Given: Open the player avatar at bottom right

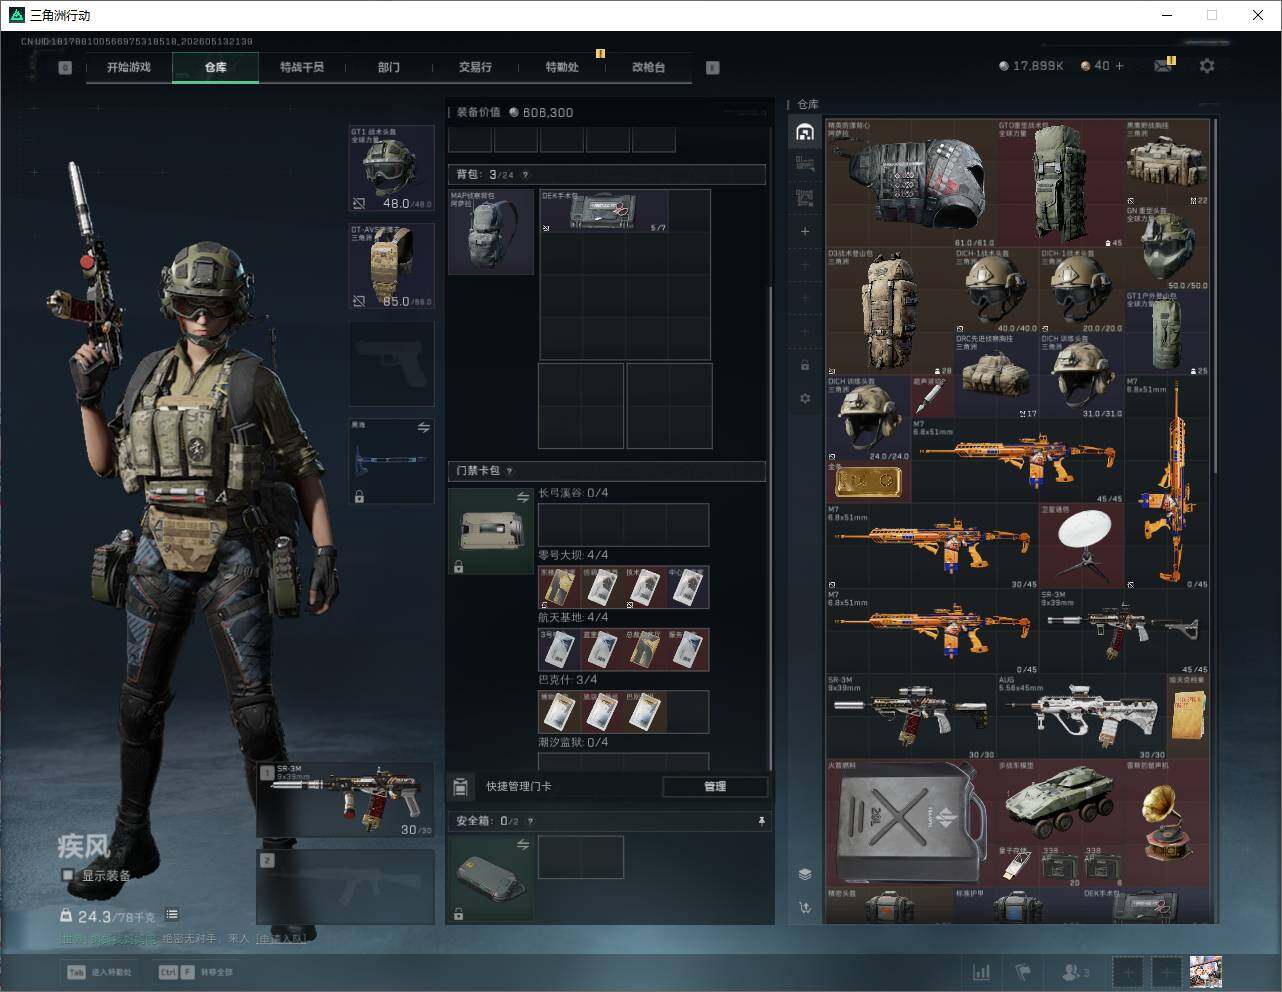Looking at the screenshot, I should point(1205,972).
